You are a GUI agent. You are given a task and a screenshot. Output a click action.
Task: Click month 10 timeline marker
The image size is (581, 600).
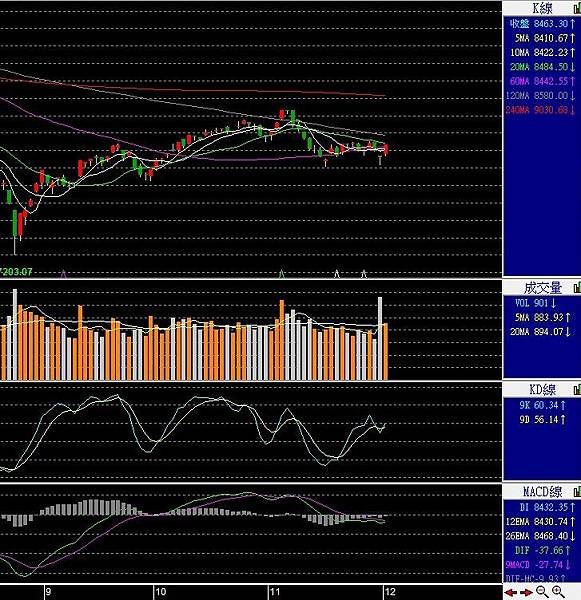point(161,592)
